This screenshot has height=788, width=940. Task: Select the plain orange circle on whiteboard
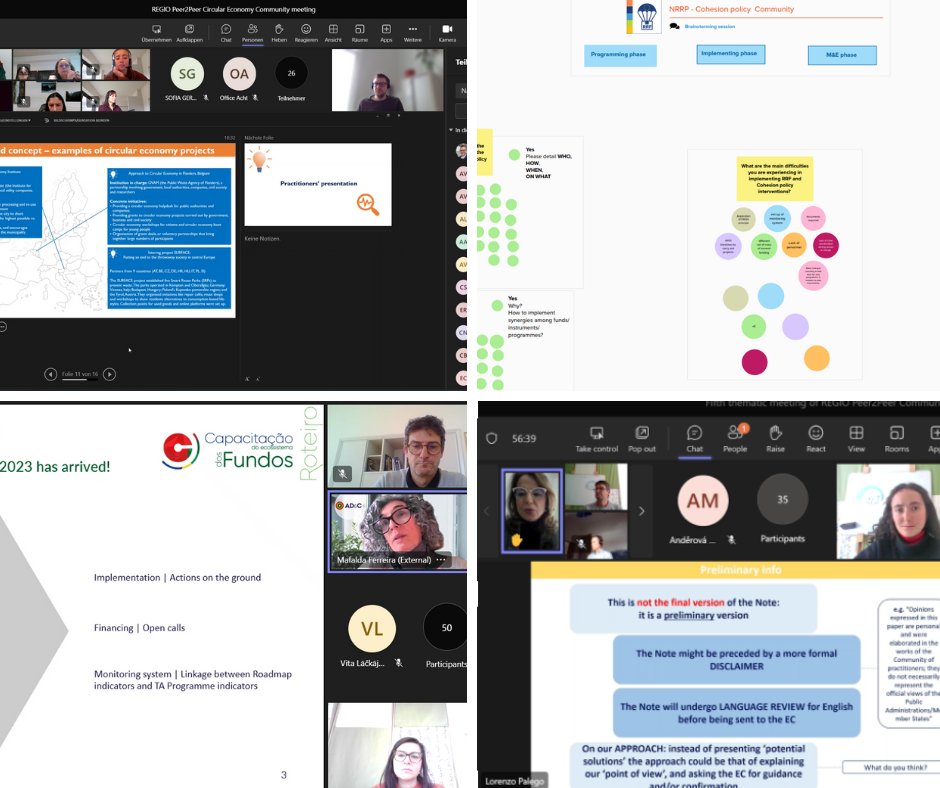pos(817,358)
